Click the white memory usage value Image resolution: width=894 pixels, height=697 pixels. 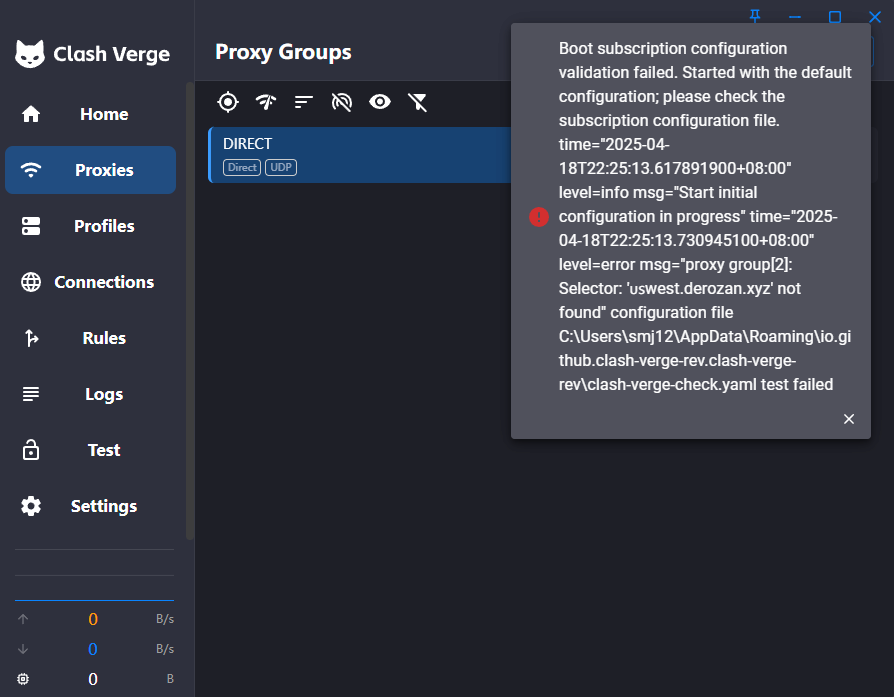click(x=93, y=679)
